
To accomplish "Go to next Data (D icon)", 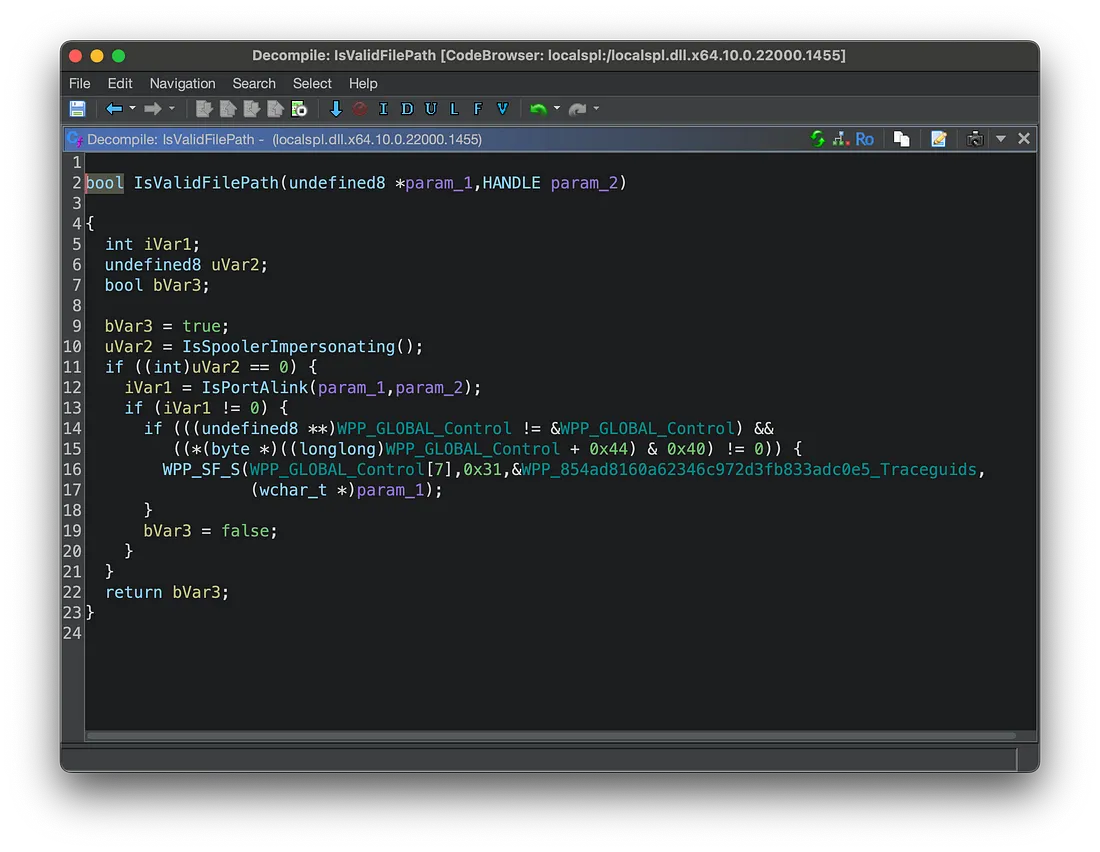I will coord(407,109).
